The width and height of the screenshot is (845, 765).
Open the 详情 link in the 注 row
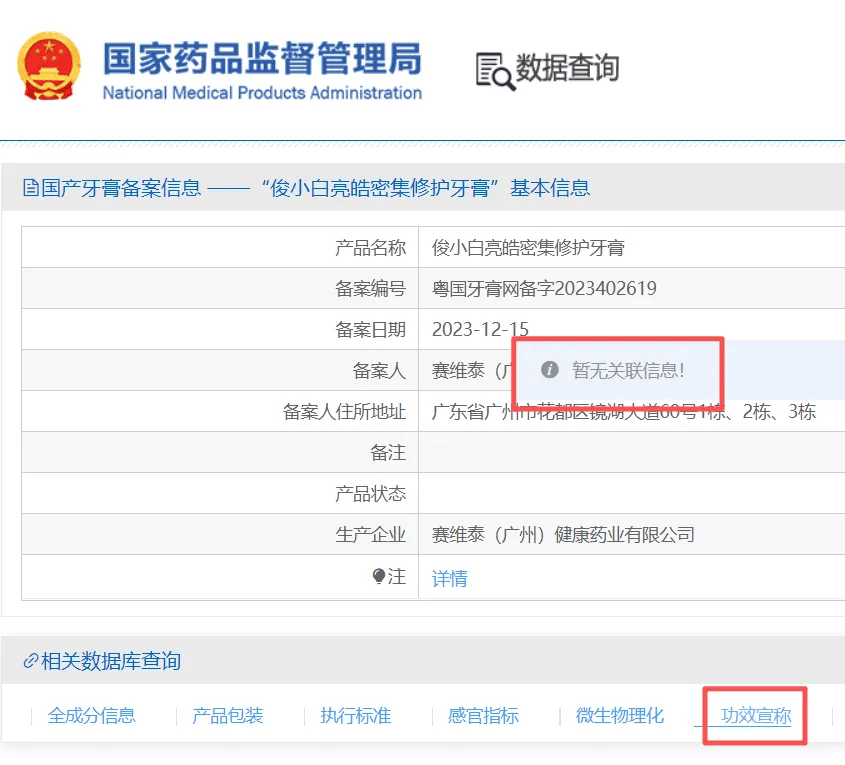(449, 577)
